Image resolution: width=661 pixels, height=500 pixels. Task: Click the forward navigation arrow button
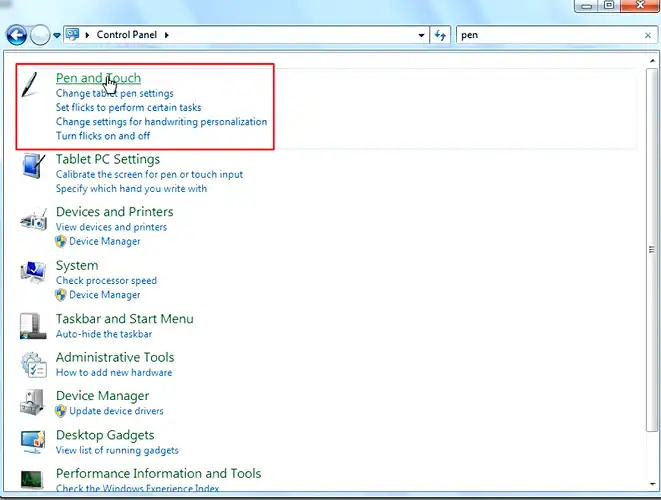(40, 35)
